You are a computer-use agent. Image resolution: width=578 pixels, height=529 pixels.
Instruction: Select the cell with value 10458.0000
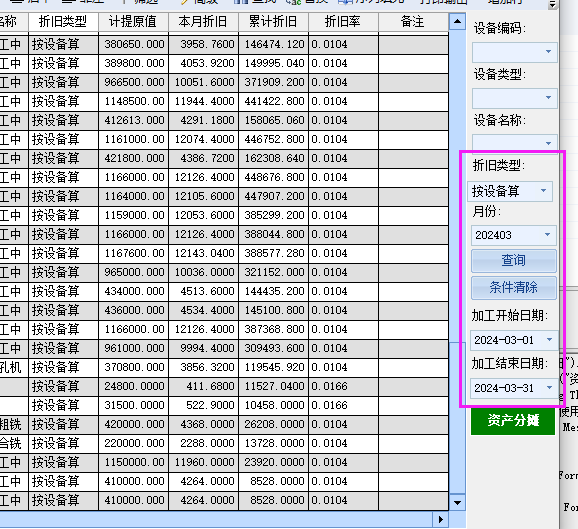[x=274, y=406]
